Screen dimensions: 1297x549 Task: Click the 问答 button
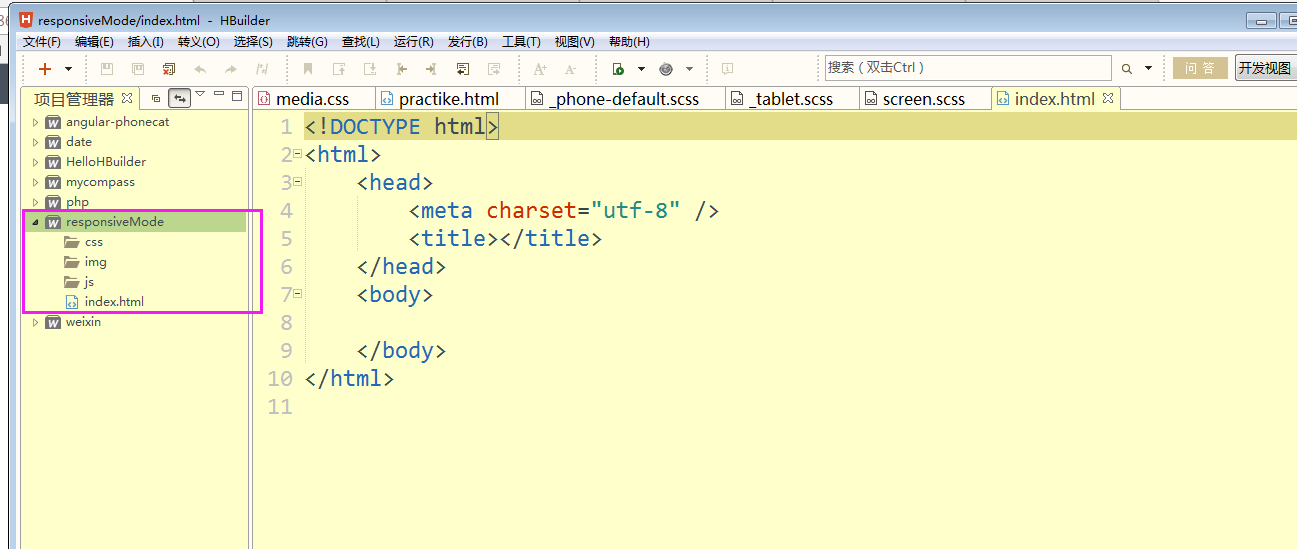1200,68
